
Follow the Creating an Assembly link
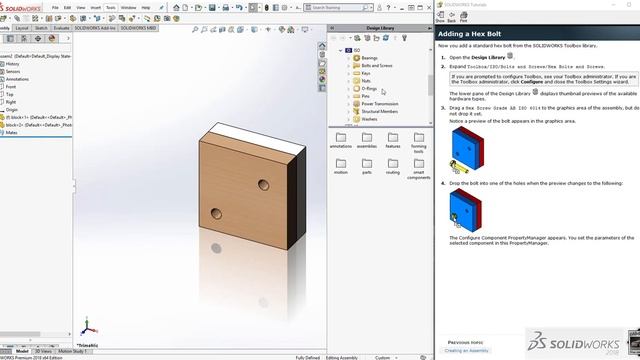point(466,351)
